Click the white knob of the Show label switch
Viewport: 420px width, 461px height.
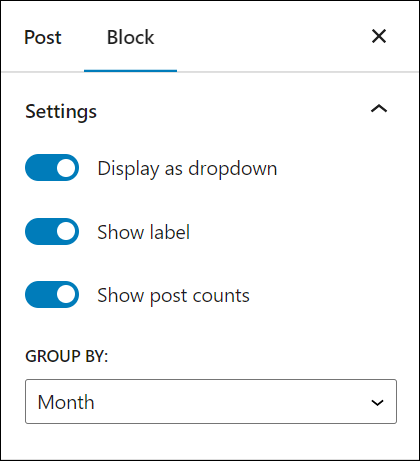click(66, 231)
